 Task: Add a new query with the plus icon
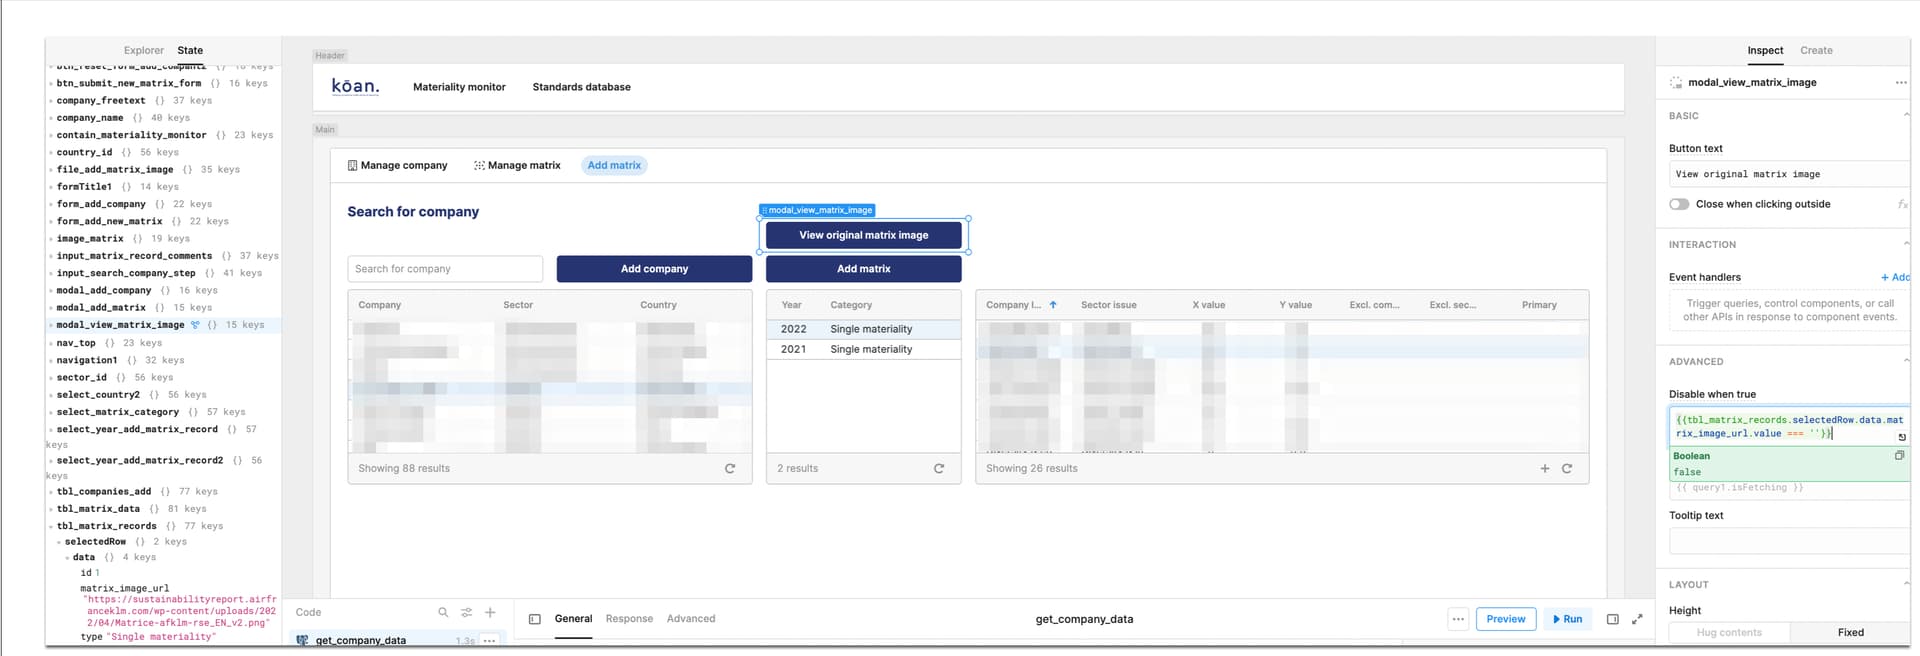coord(490,612)
